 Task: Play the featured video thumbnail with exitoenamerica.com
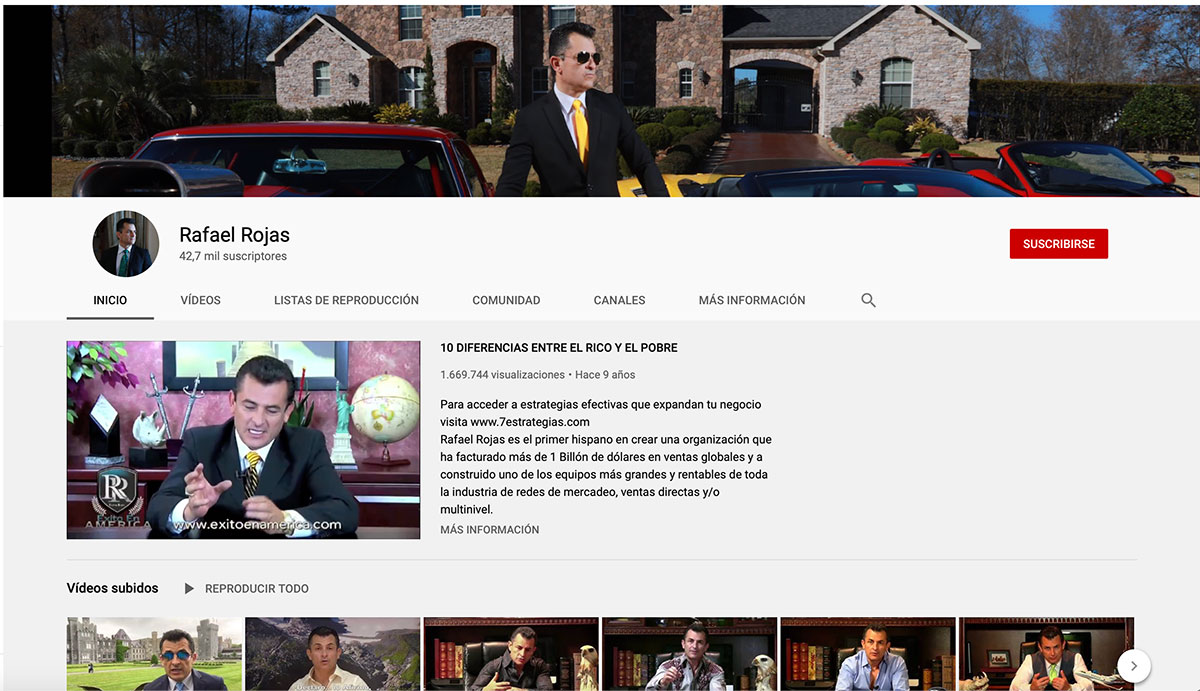(x=243, y=440)
